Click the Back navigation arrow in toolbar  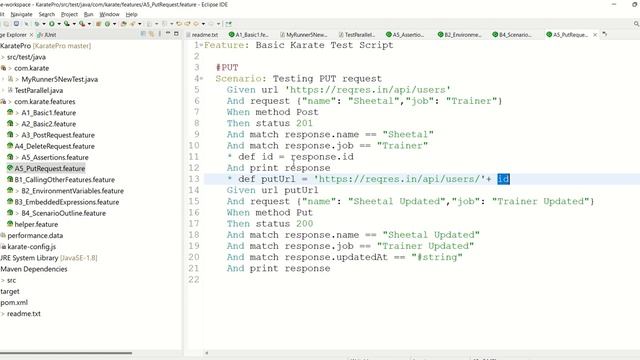(x=196, y=24)
